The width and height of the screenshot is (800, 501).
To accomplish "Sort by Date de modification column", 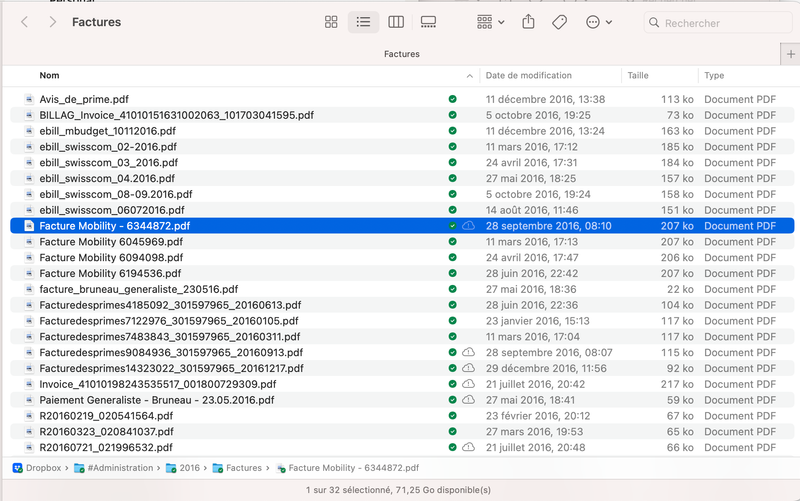I will 529,76.
